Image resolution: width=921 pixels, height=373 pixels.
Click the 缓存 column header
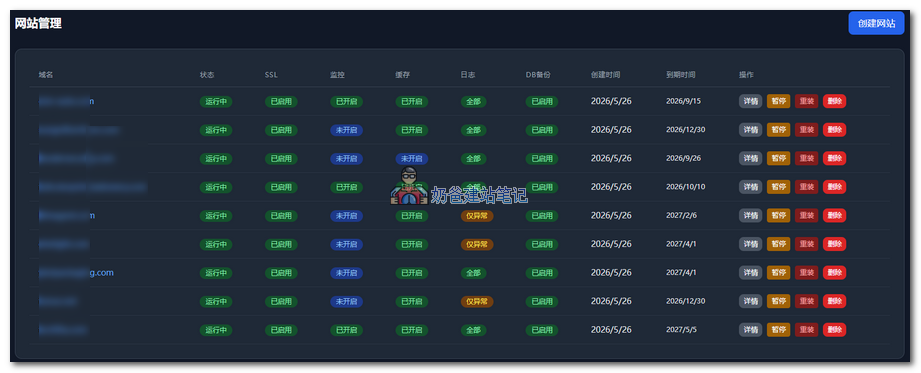(x=402, y=75)
